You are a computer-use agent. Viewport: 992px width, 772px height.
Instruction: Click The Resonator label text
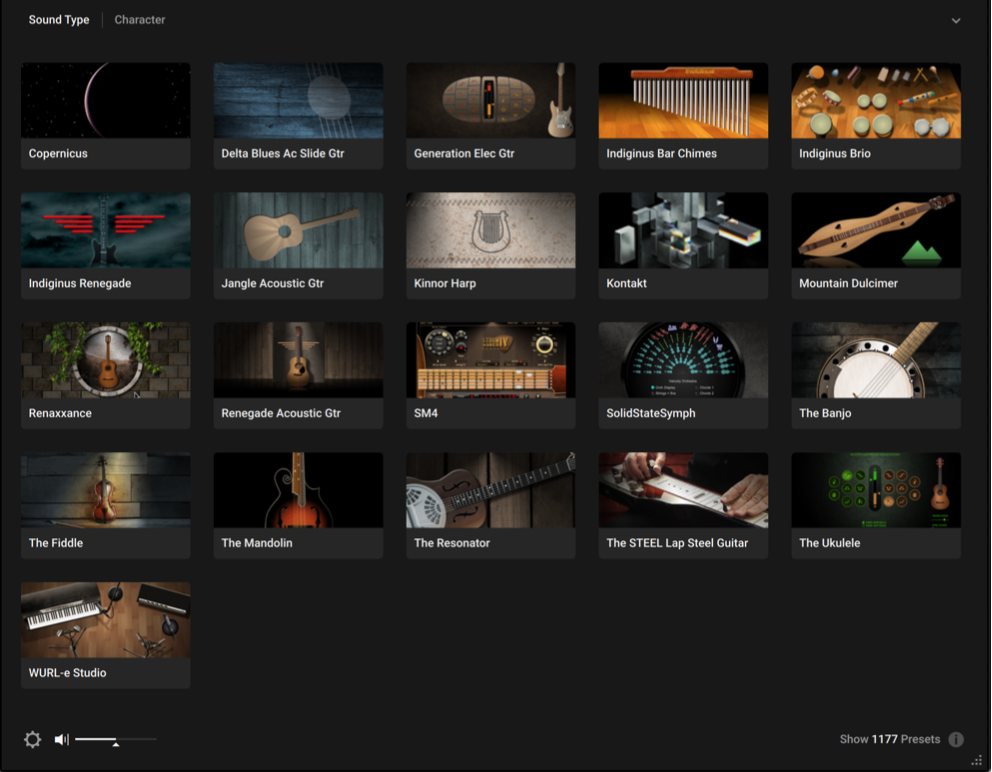452,543
